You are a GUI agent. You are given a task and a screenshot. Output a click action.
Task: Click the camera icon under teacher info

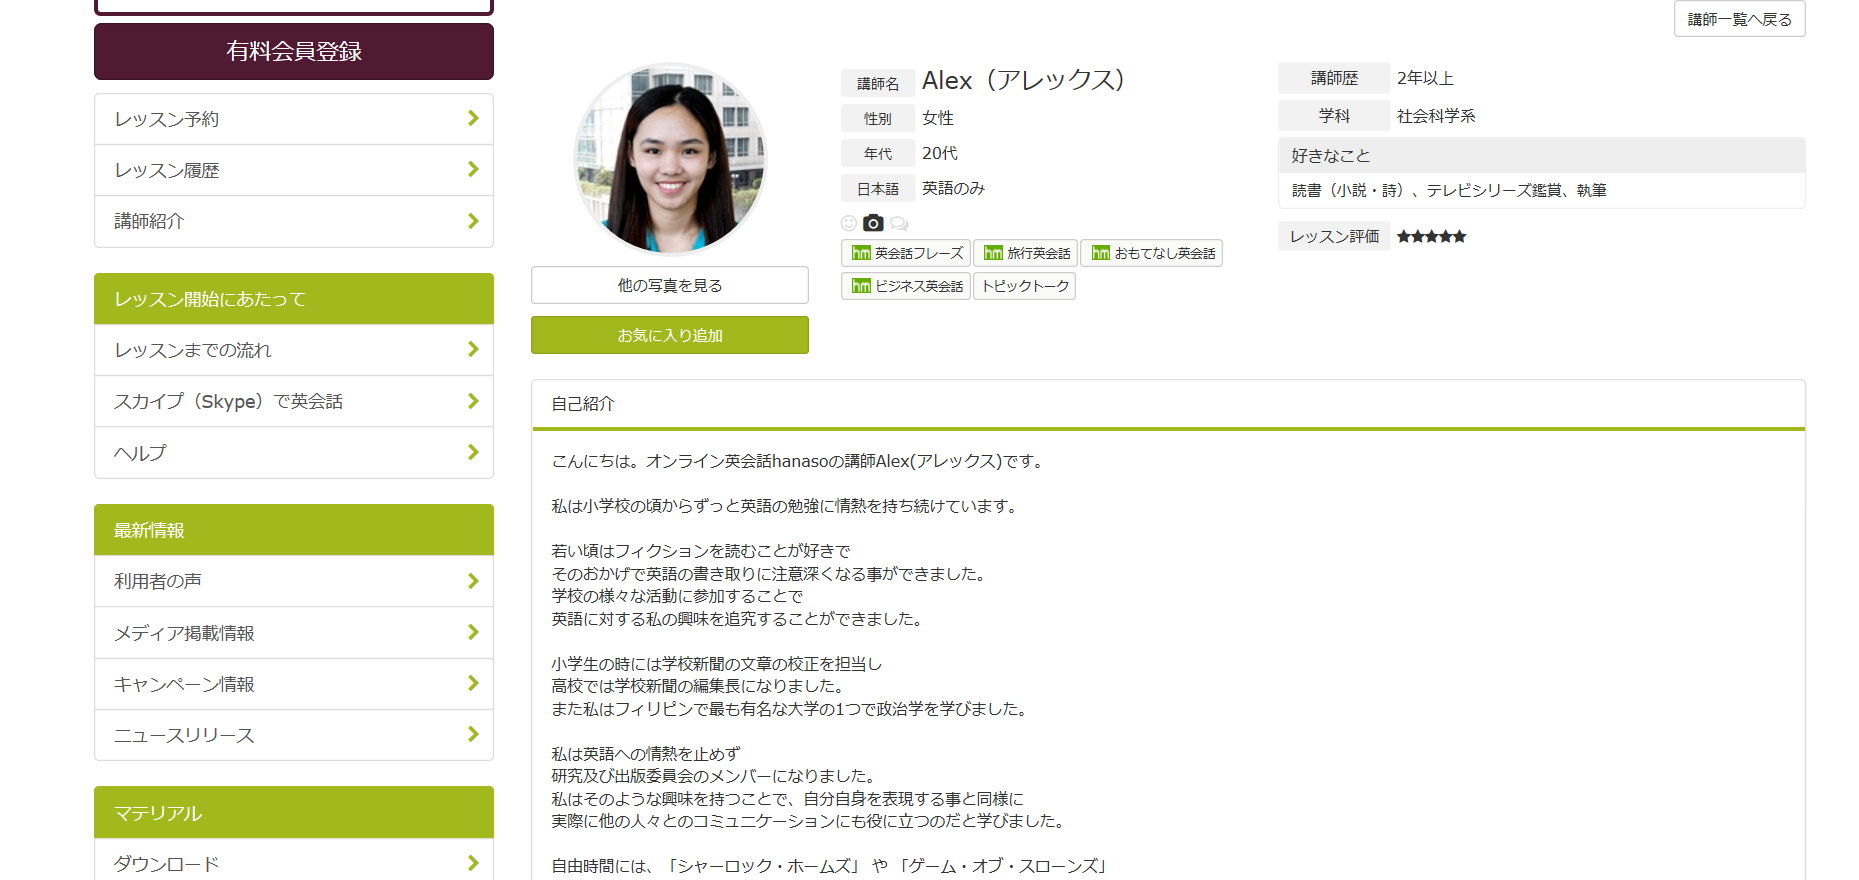click(873, 223)
